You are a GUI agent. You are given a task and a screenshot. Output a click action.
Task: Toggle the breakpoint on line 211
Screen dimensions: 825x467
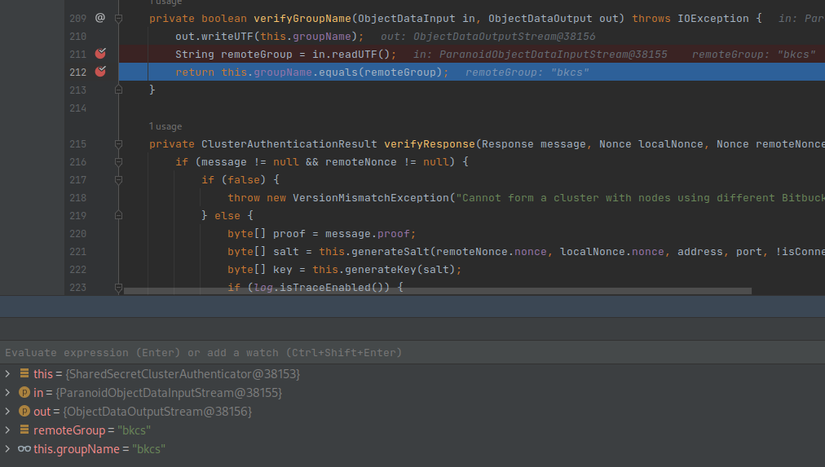100,54
